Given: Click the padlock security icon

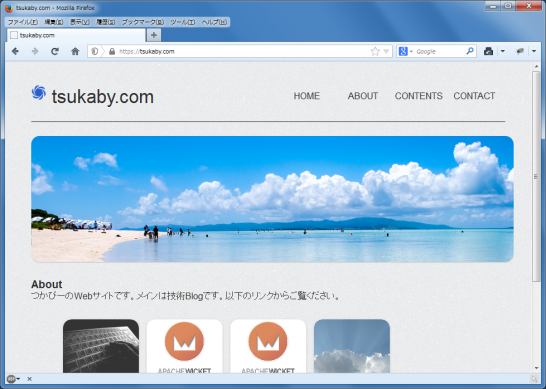Looking at the screenshot, I should (112, 52).
